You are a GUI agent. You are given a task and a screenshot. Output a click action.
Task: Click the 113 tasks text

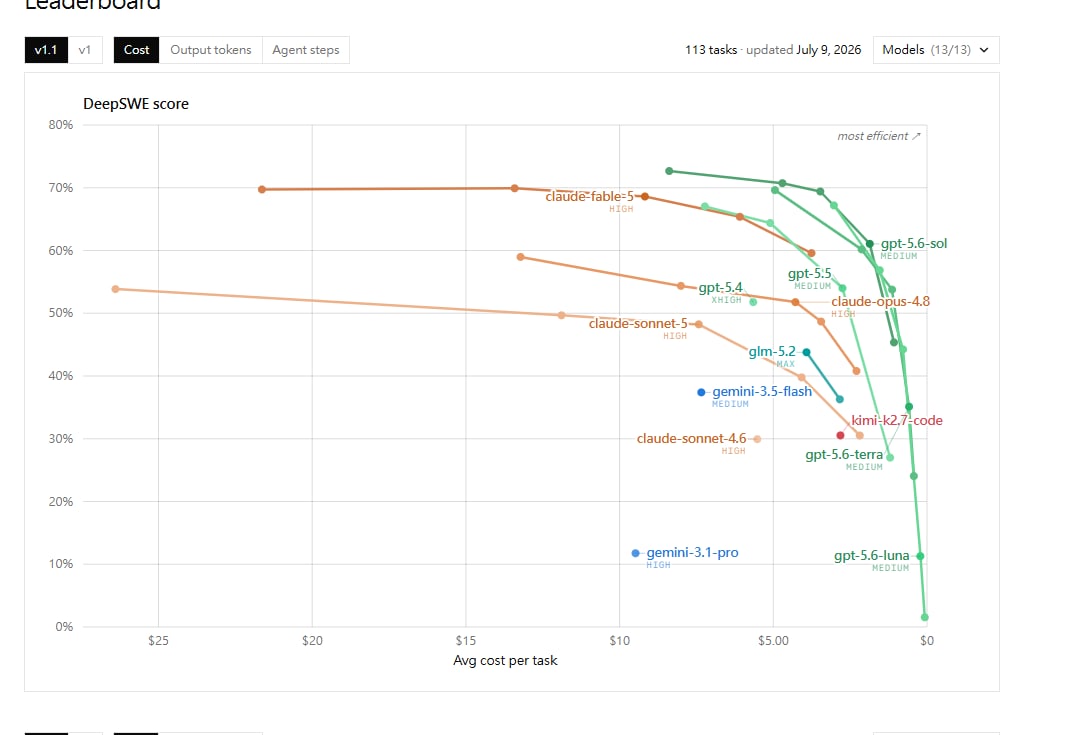click(x=711, y=50)
